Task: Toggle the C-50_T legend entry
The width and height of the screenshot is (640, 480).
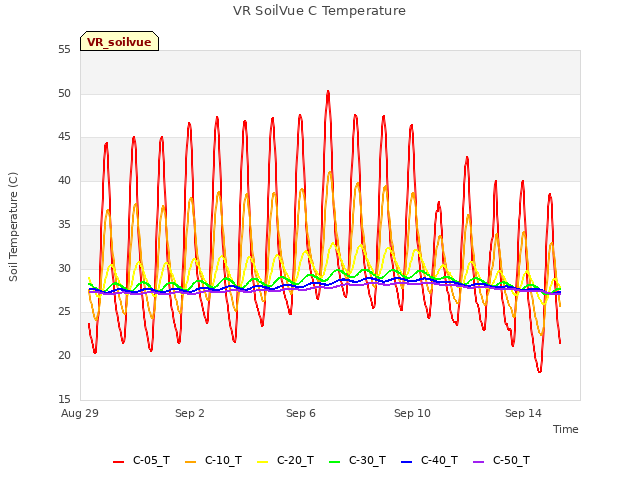Action: click(501, 461)
